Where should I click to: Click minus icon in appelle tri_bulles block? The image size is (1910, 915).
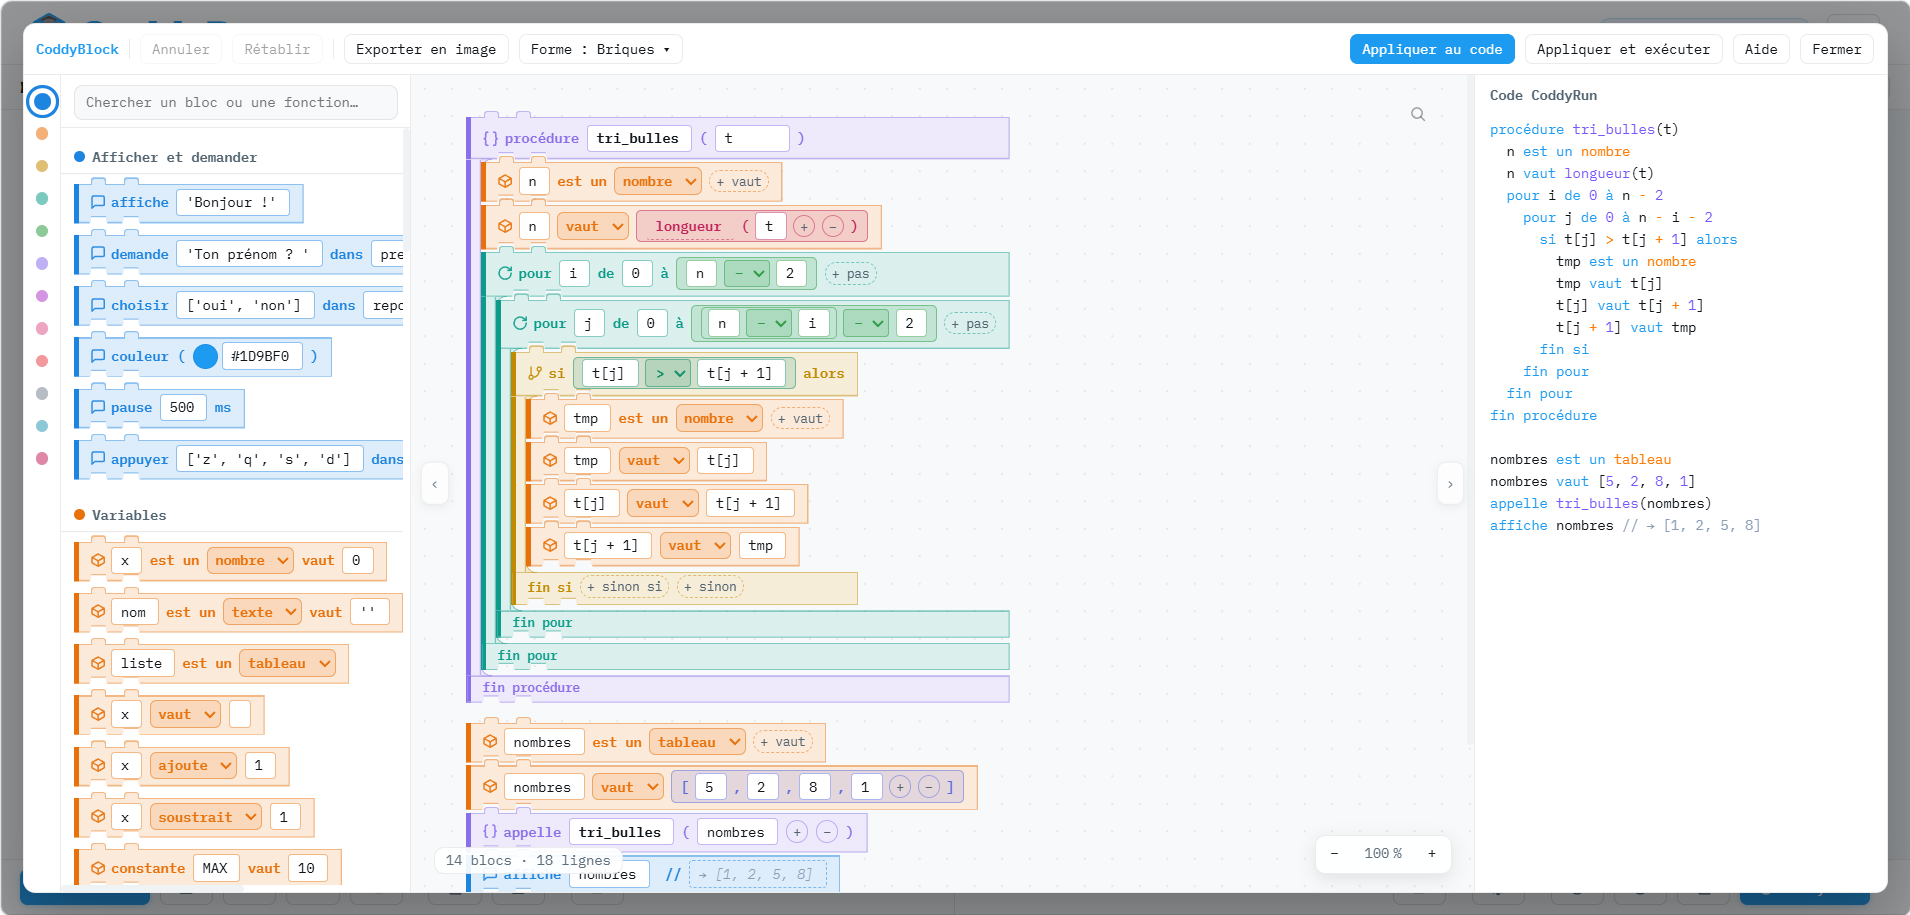(827, 832)
